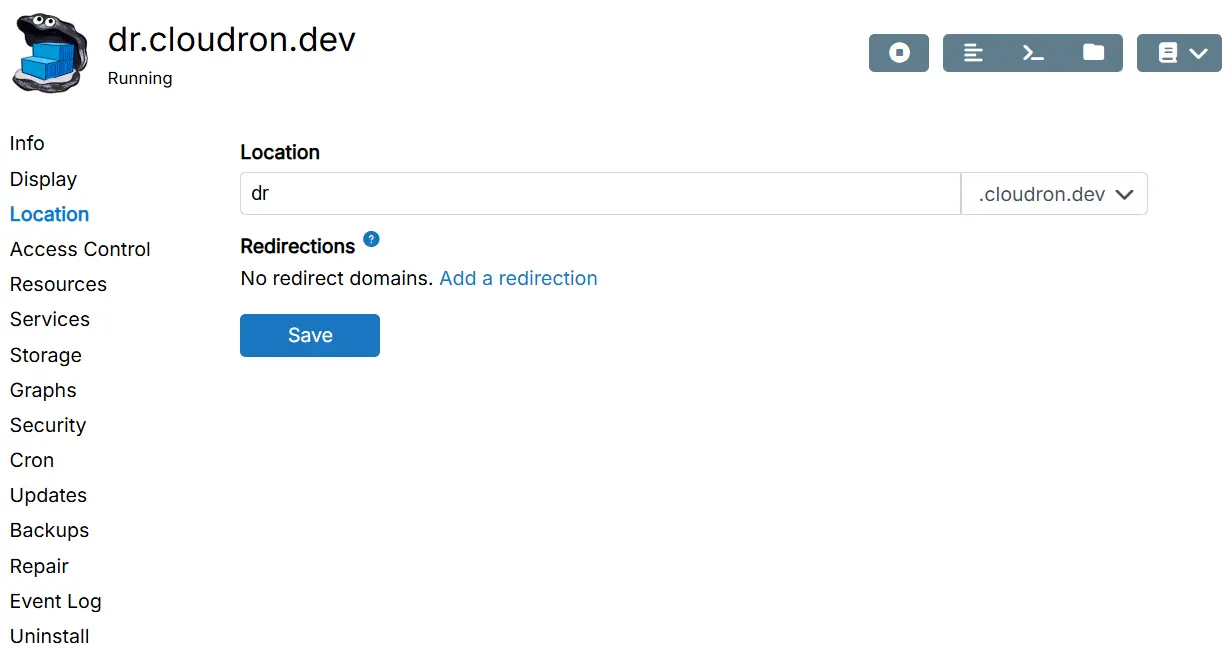
Task: Expand the .cloudron.dev domain dropdown
Action: [1054, 194]
